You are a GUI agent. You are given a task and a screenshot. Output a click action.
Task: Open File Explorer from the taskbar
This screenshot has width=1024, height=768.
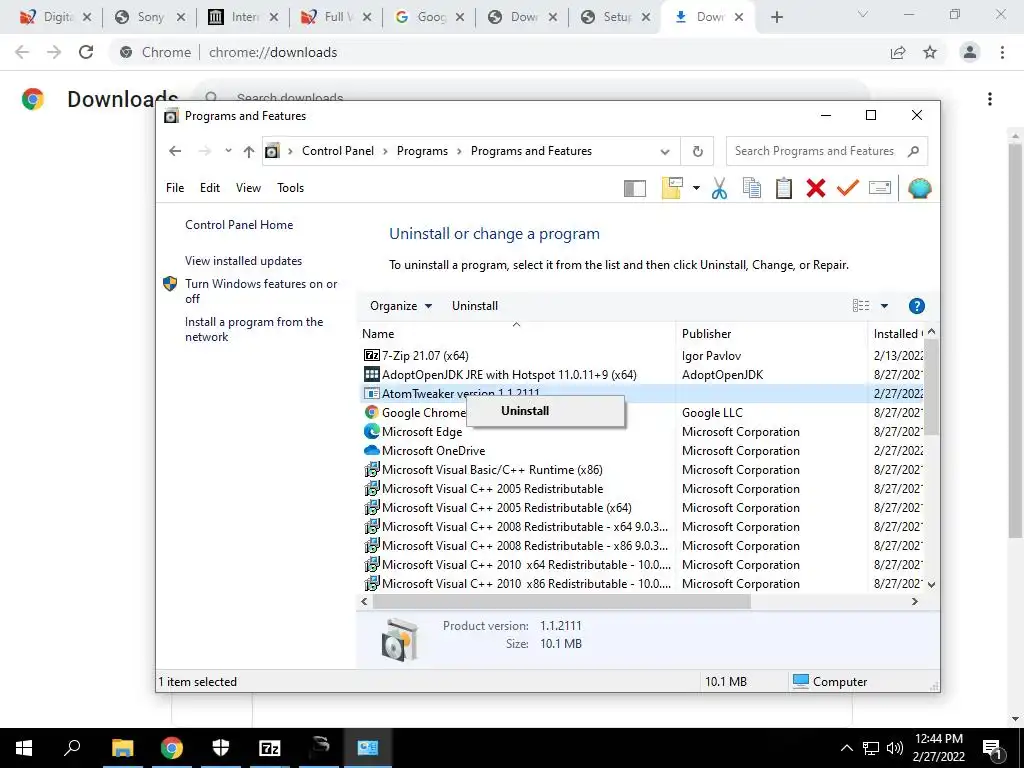122,748
